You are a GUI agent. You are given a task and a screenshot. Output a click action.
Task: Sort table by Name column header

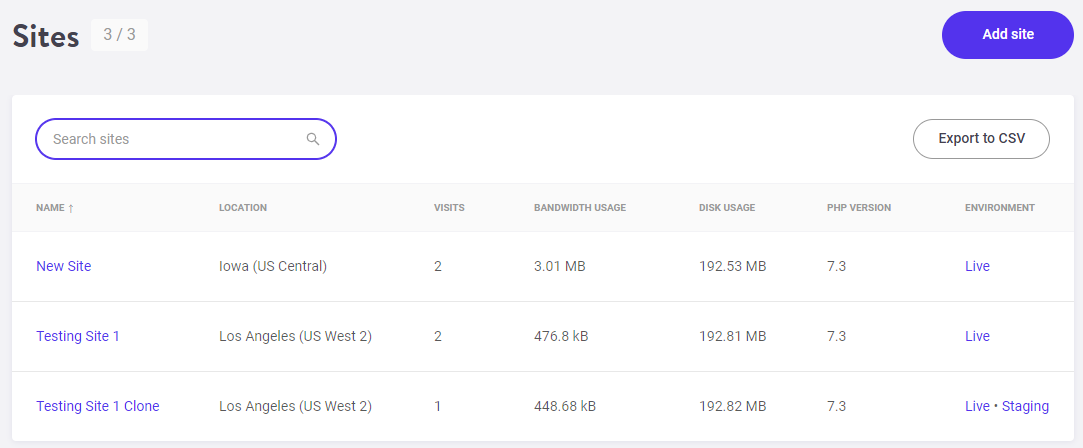tap(50, 208)
